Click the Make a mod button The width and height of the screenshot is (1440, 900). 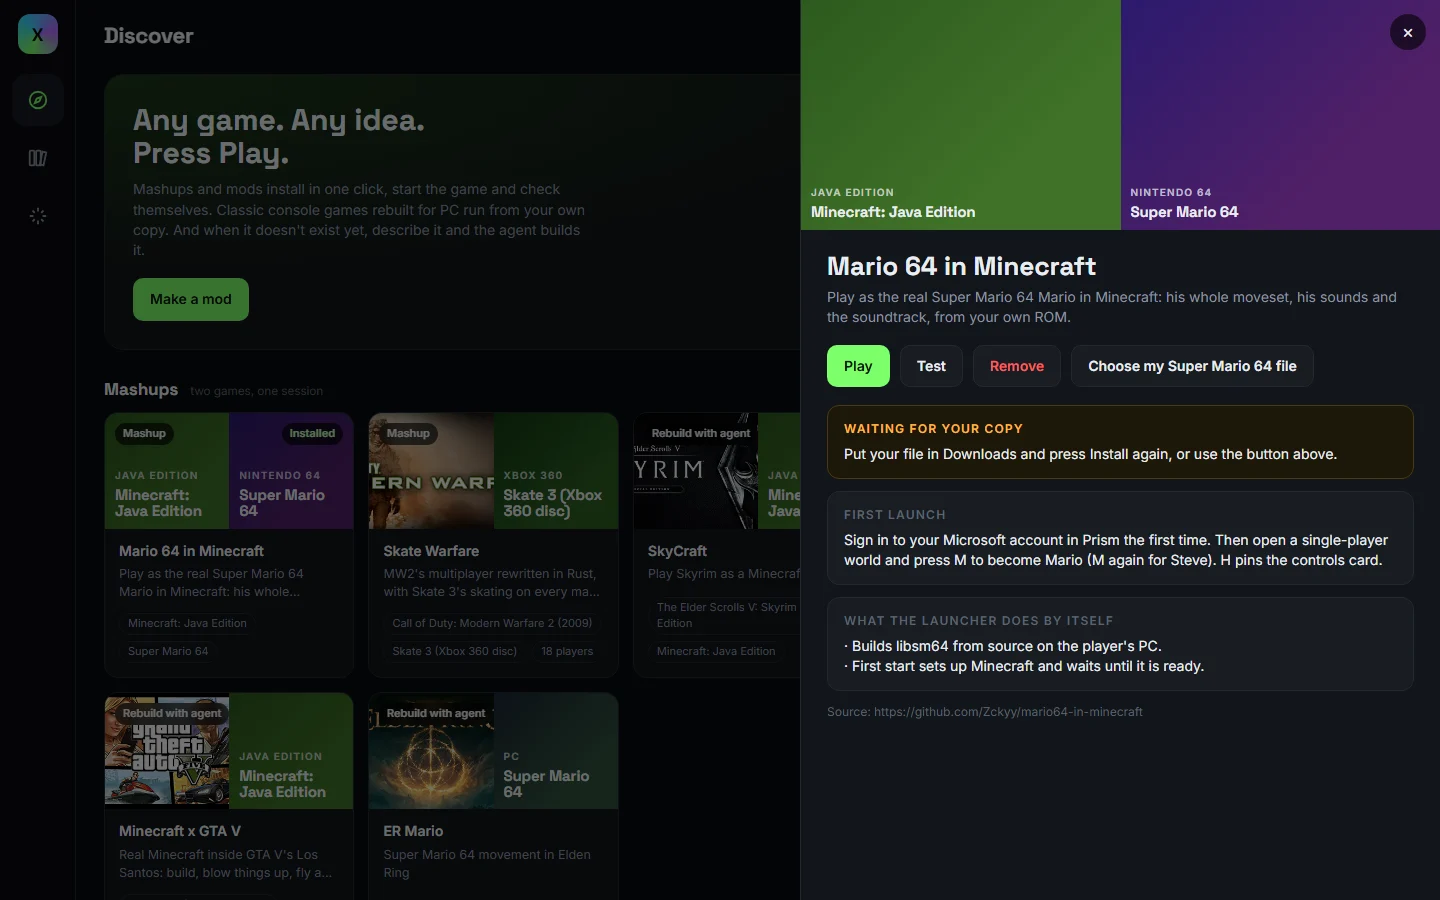pyautogui.click(x=191, y=299)
